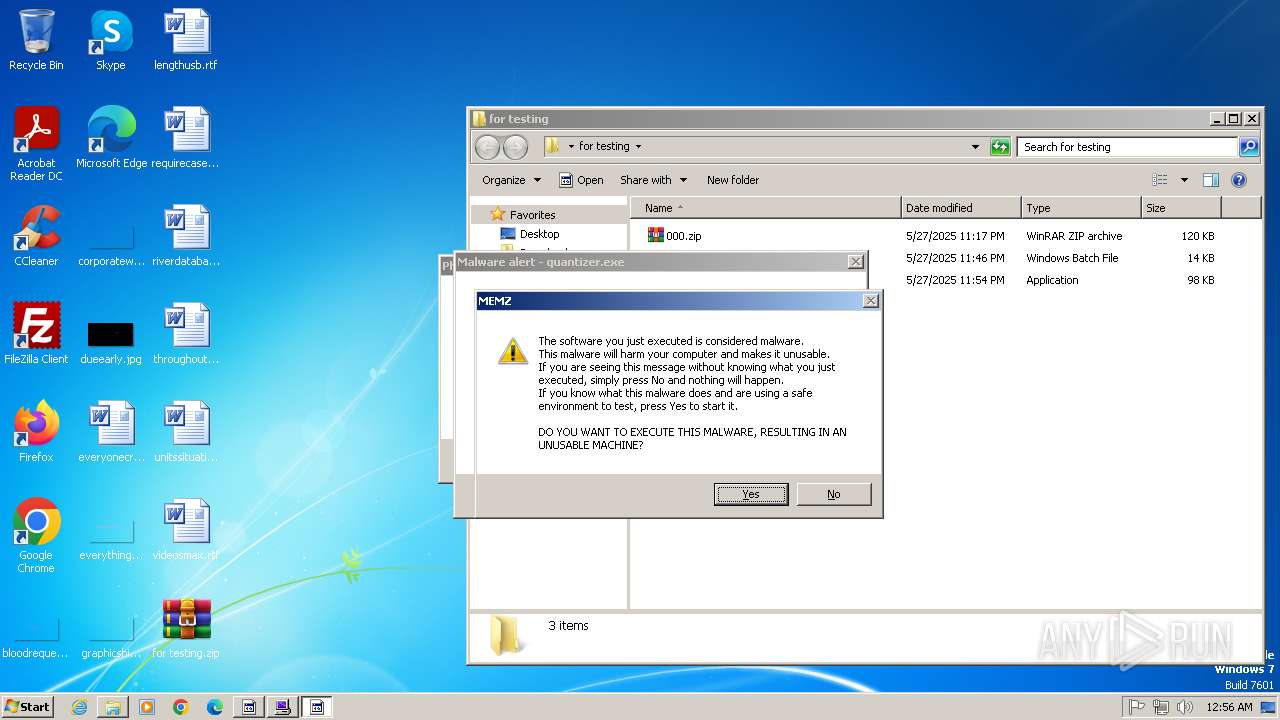Select Acrobat Reader DC shortcut
This screenshot has width=1280, height=720.
tap(36, 145)
